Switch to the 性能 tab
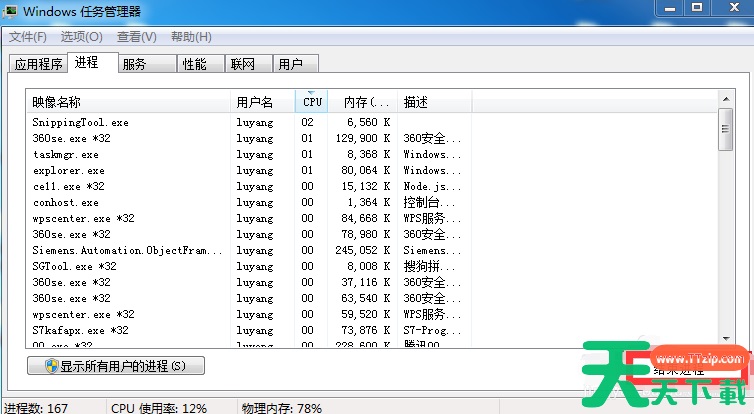 201,64
